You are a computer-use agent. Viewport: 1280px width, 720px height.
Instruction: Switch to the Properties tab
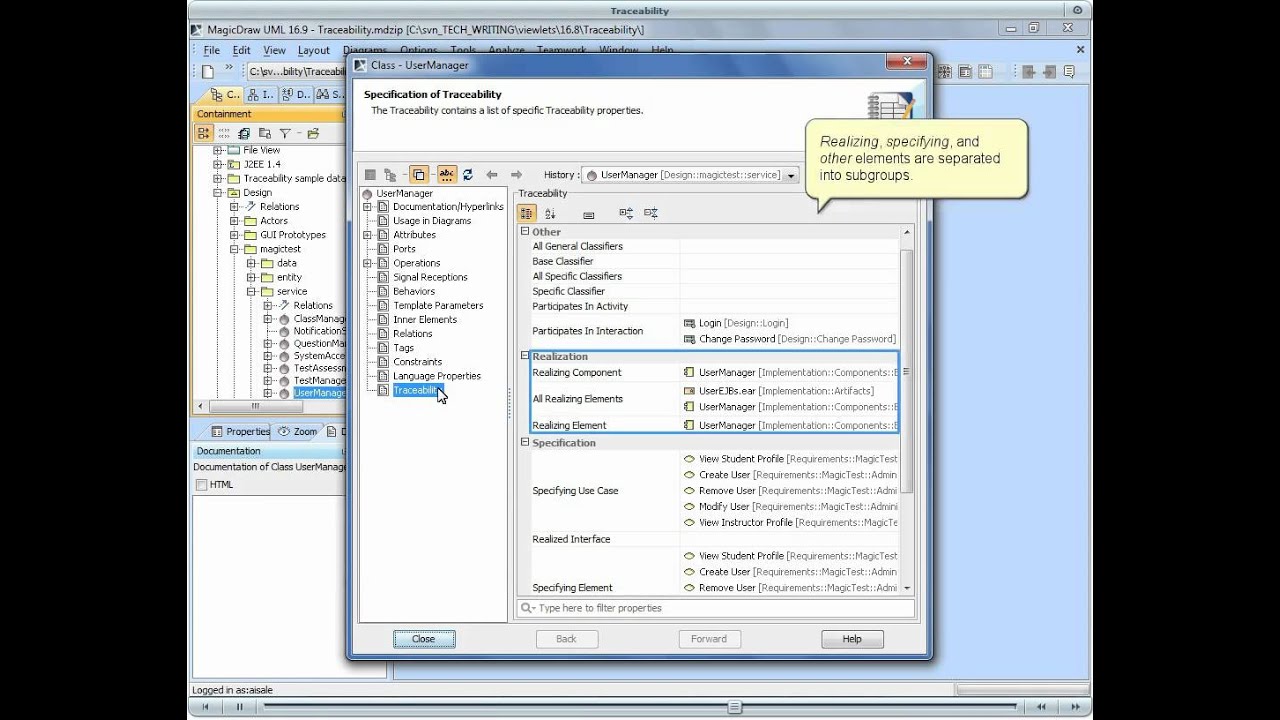240,432
